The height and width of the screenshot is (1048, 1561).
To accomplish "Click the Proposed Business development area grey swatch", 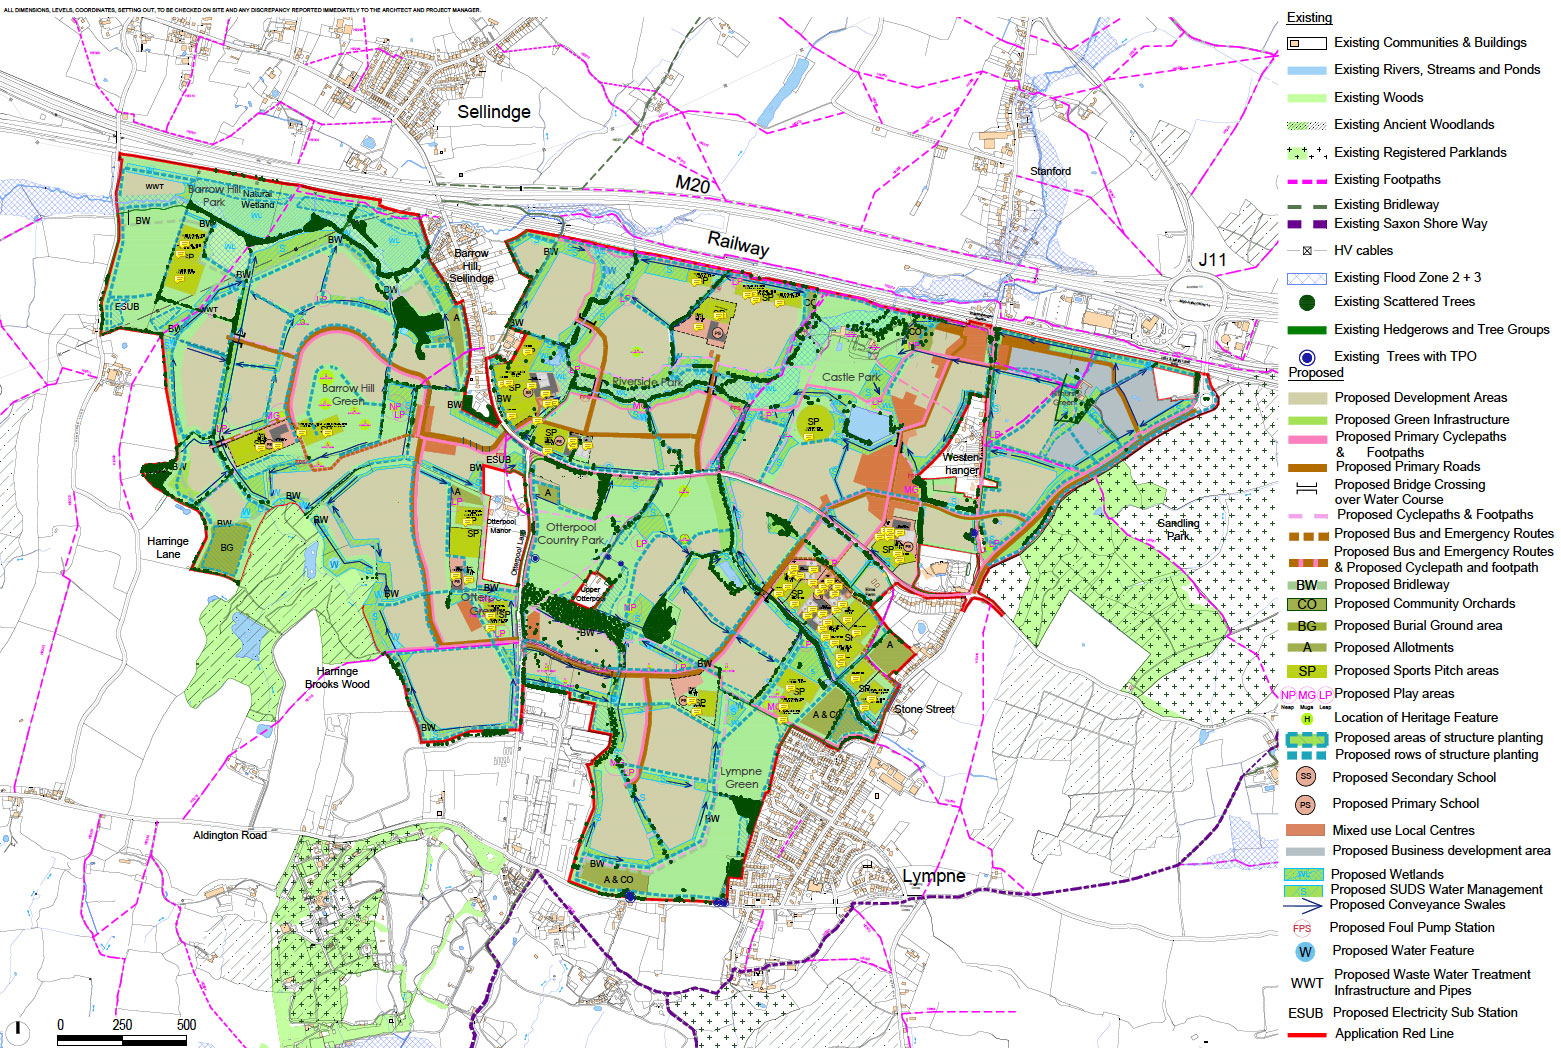I will 1305,851.
